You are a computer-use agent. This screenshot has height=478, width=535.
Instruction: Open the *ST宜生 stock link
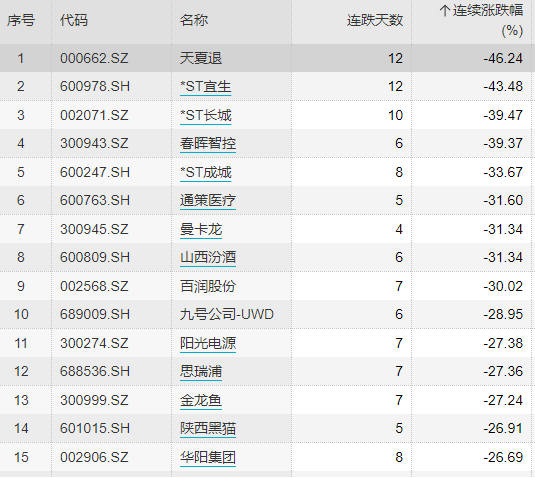point(206,87)
